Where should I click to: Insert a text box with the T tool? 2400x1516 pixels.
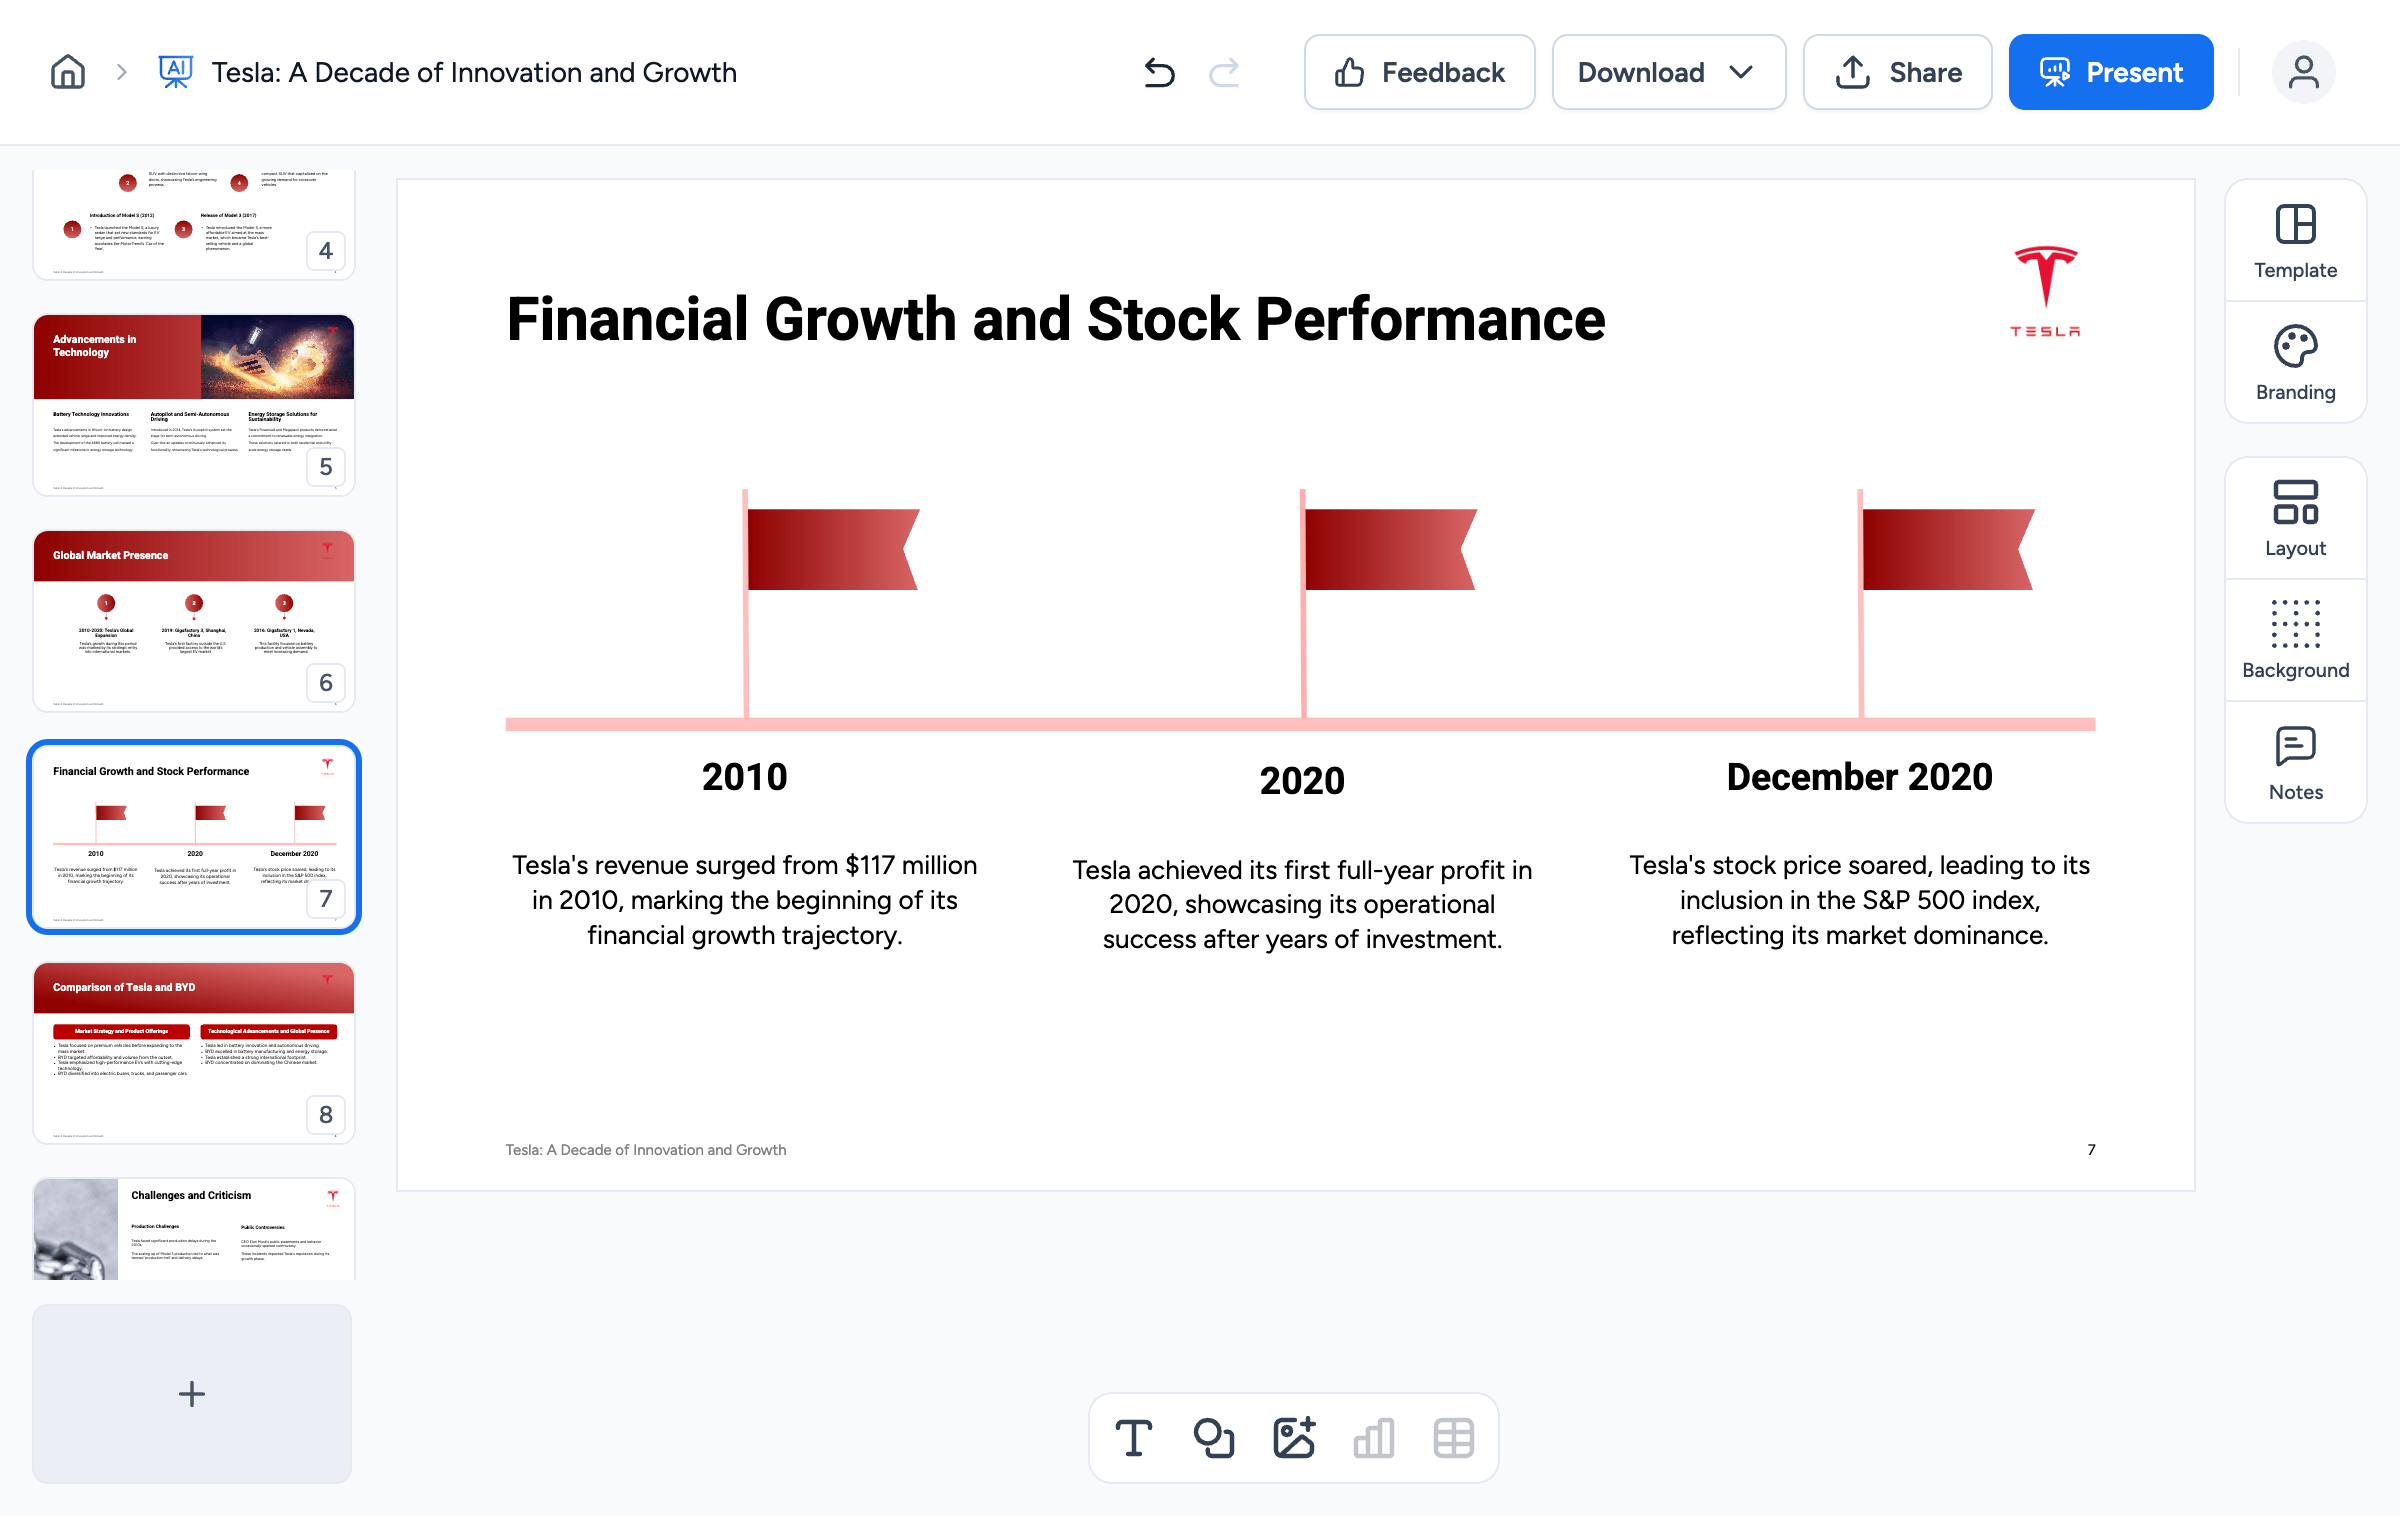[x=1133, y=1438]
